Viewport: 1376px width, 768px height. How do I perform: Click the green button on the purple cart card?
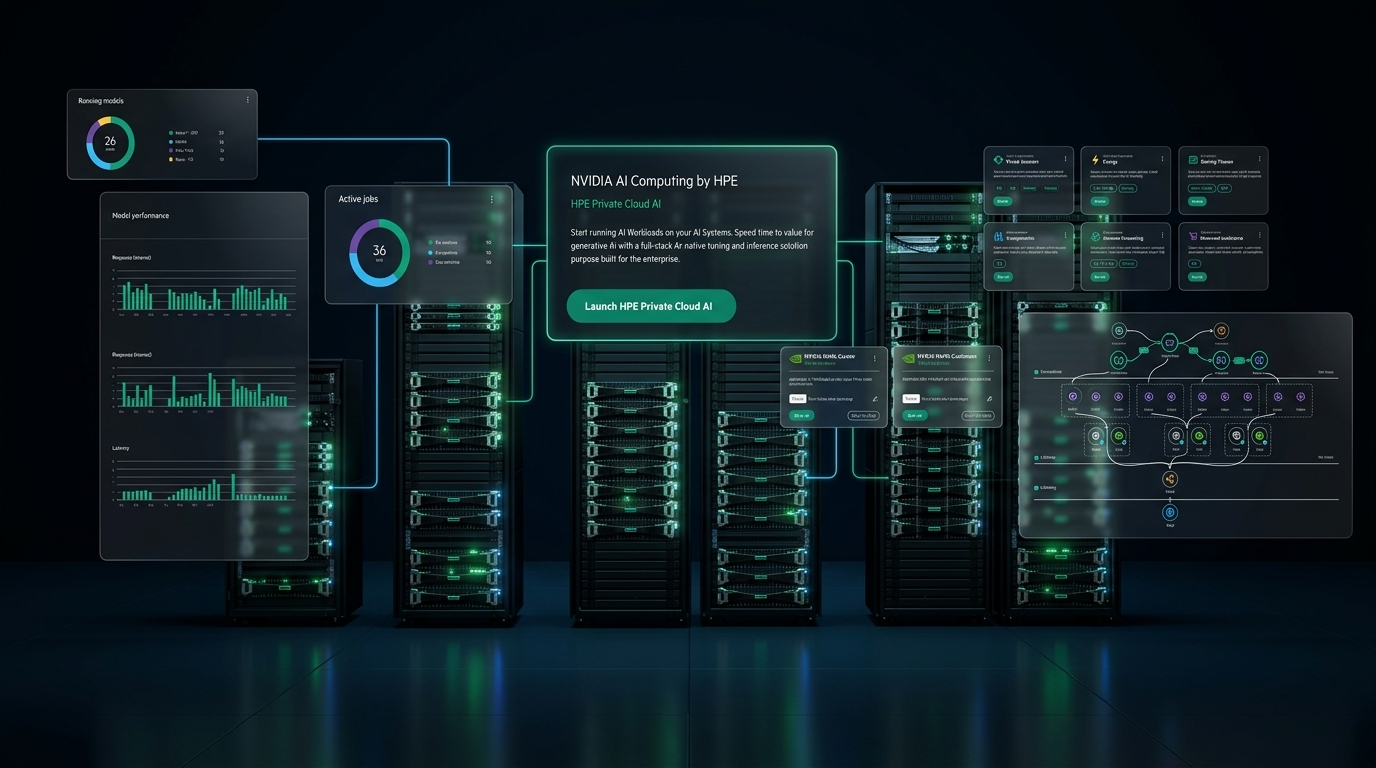click(1197, 277)
